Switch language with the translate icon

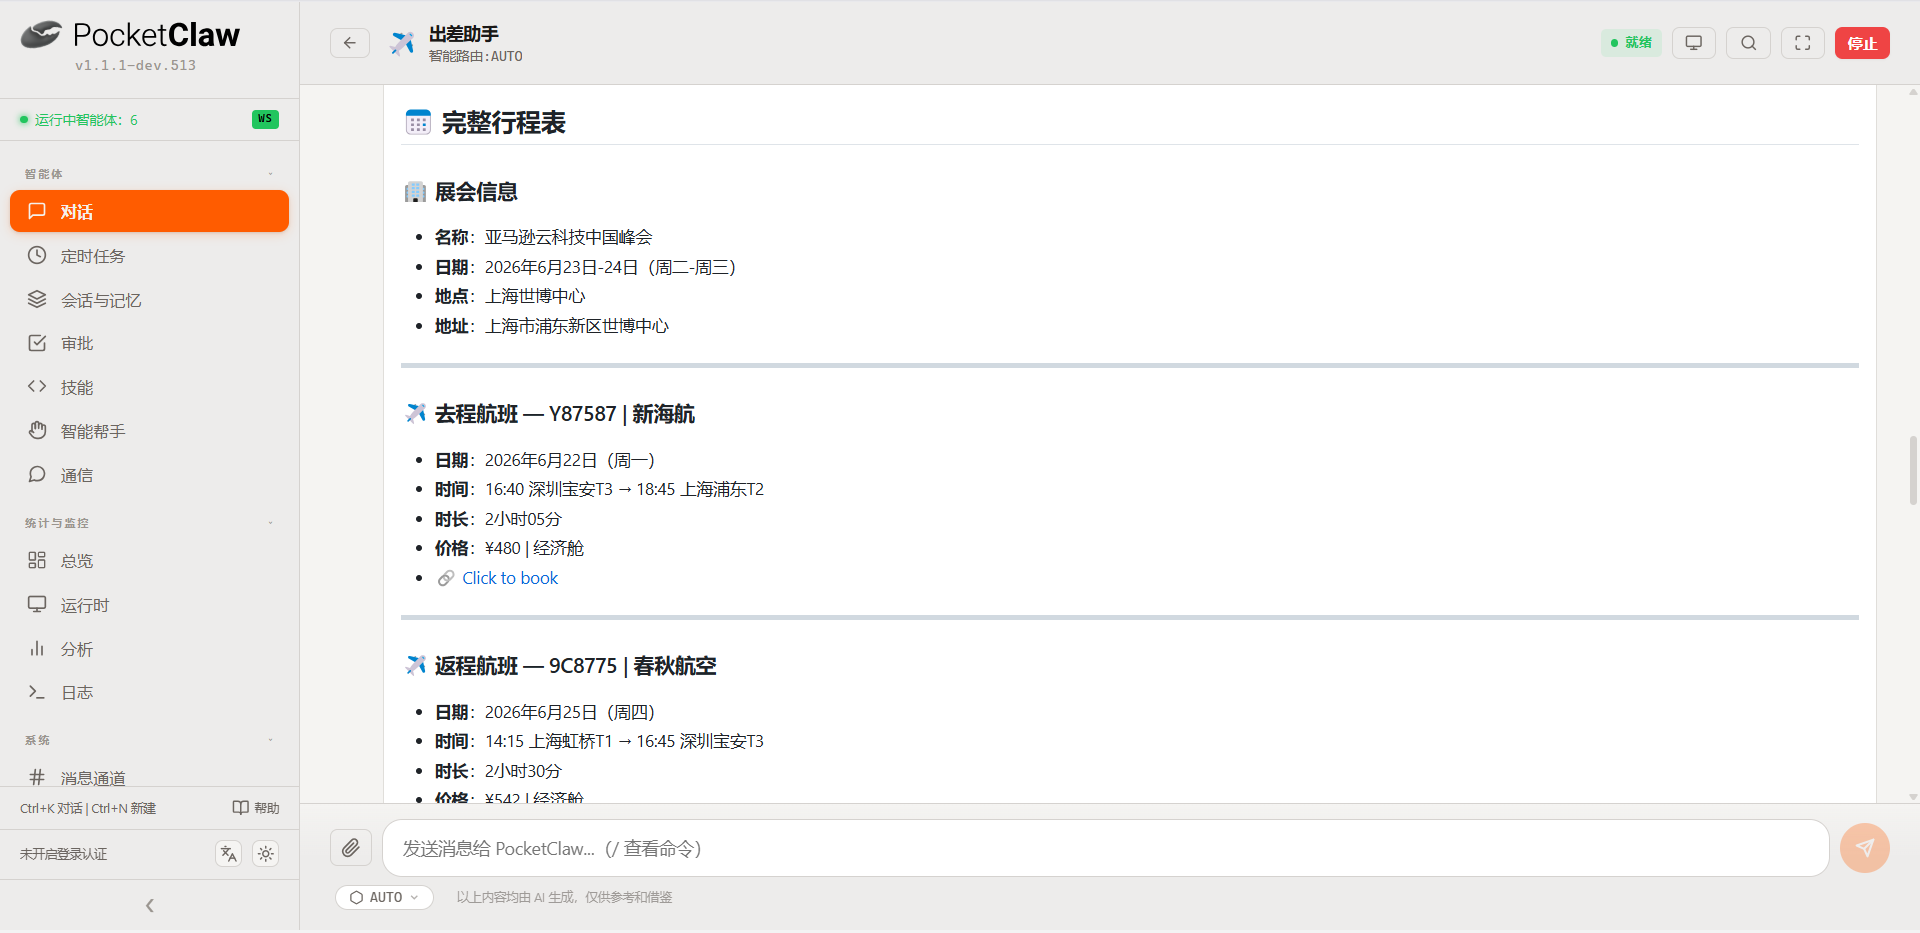point(229,854)
